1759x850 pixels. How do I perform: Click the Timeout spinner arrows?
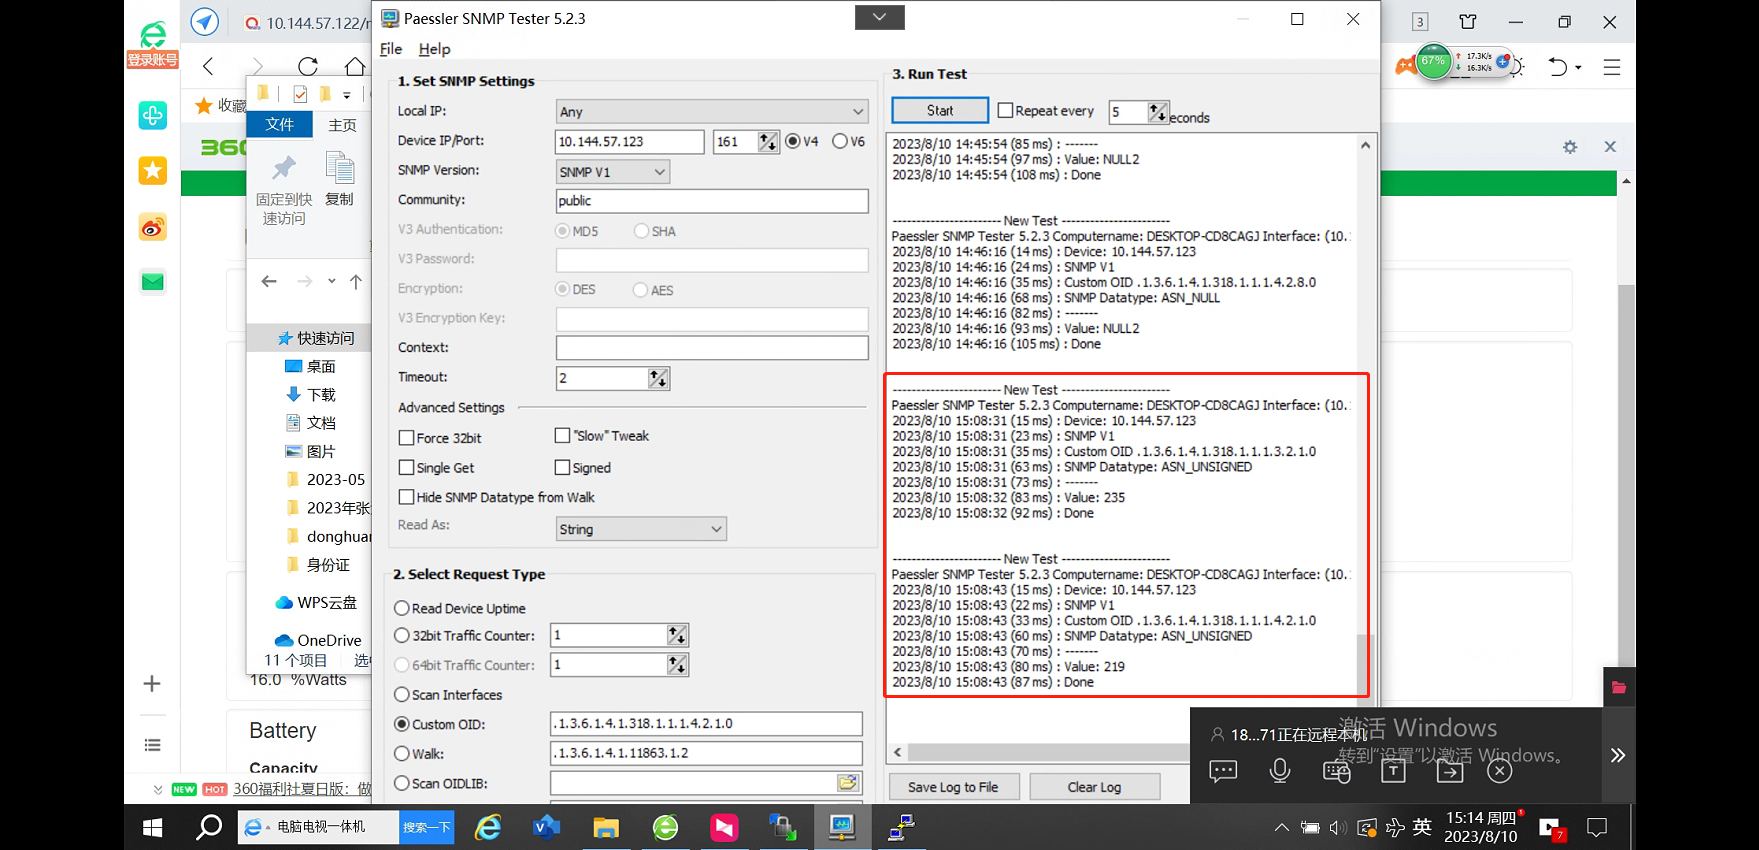pyautogui.click(x=658, y=378)
